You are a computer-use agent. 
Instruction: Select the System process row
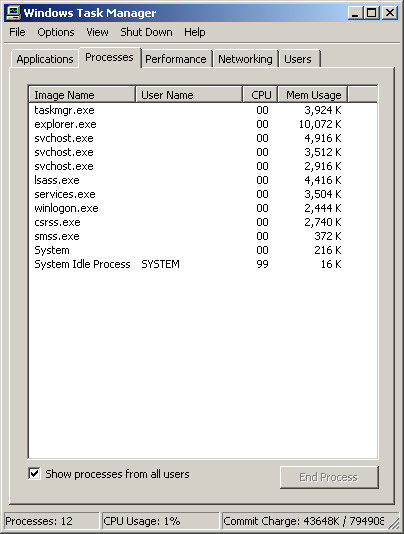(203, 250)
